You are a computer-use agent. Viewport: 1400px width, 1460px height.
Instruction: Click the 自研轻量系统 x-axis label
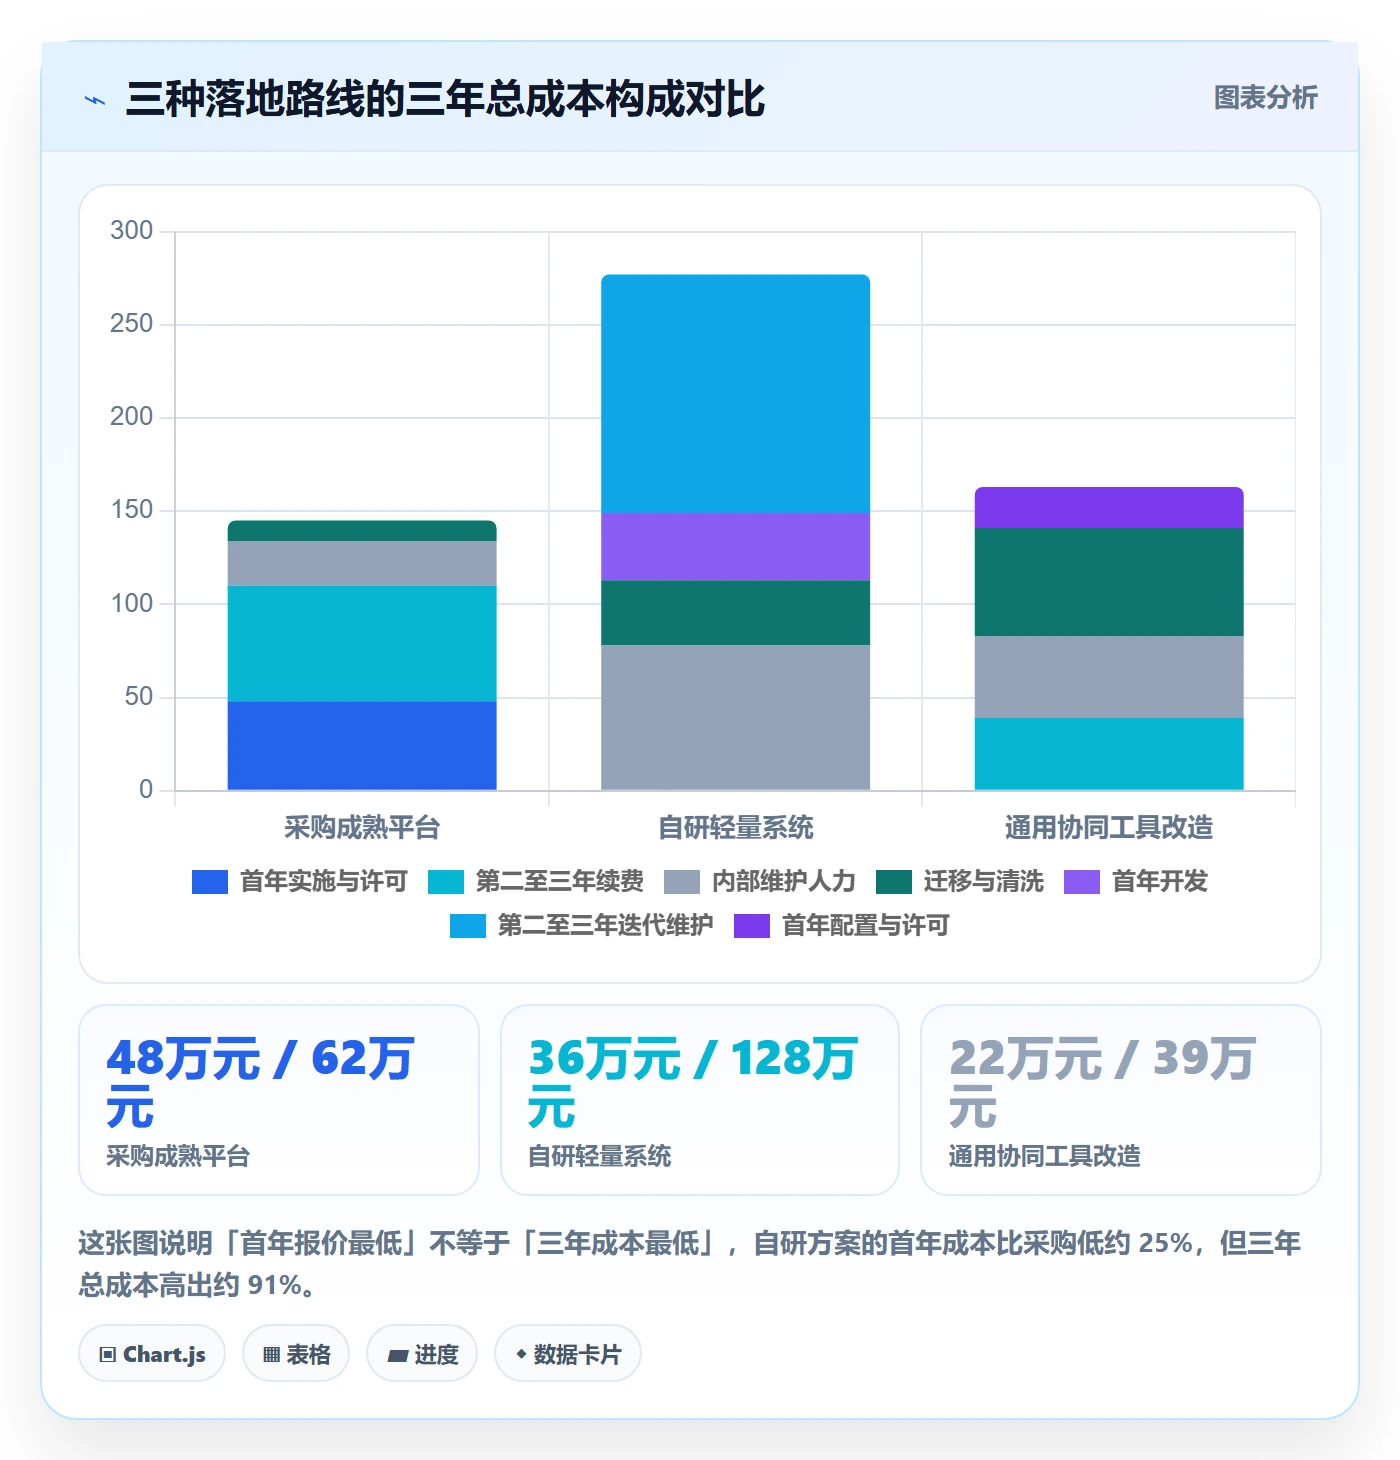coord(735,827)
